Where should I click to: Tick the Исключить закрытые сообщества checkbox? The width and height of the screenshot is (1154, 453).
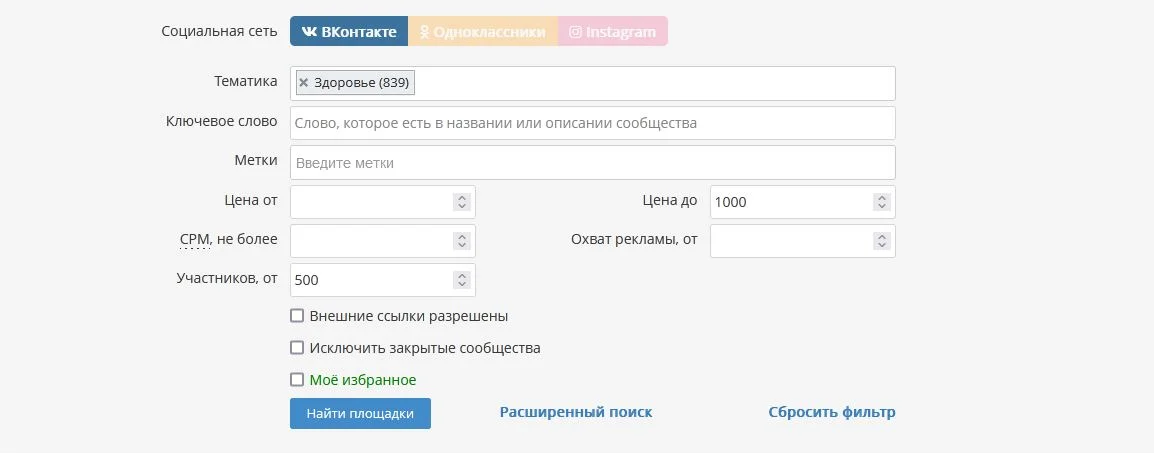297,348
